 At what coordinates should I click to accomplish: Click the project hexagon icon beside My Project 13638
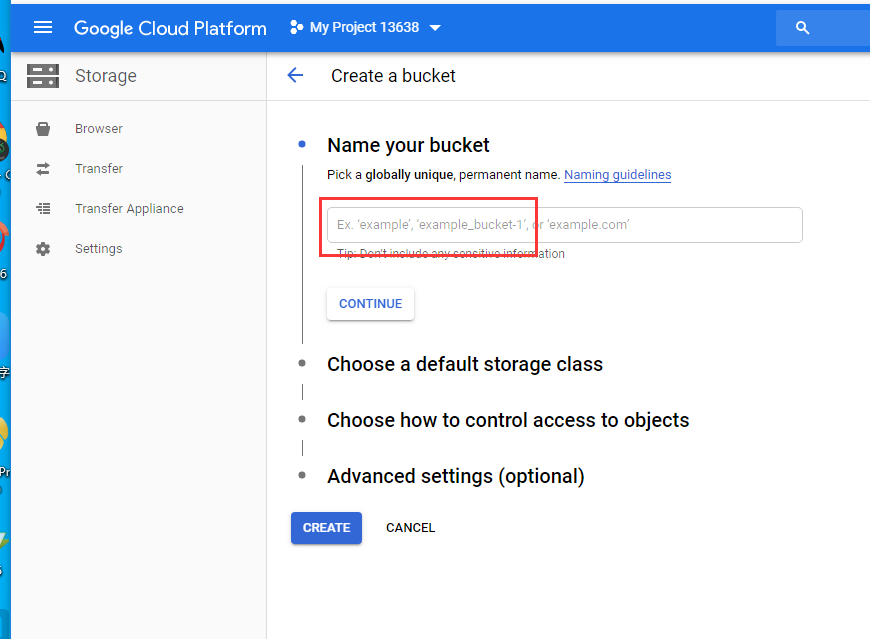coord(297,27)
